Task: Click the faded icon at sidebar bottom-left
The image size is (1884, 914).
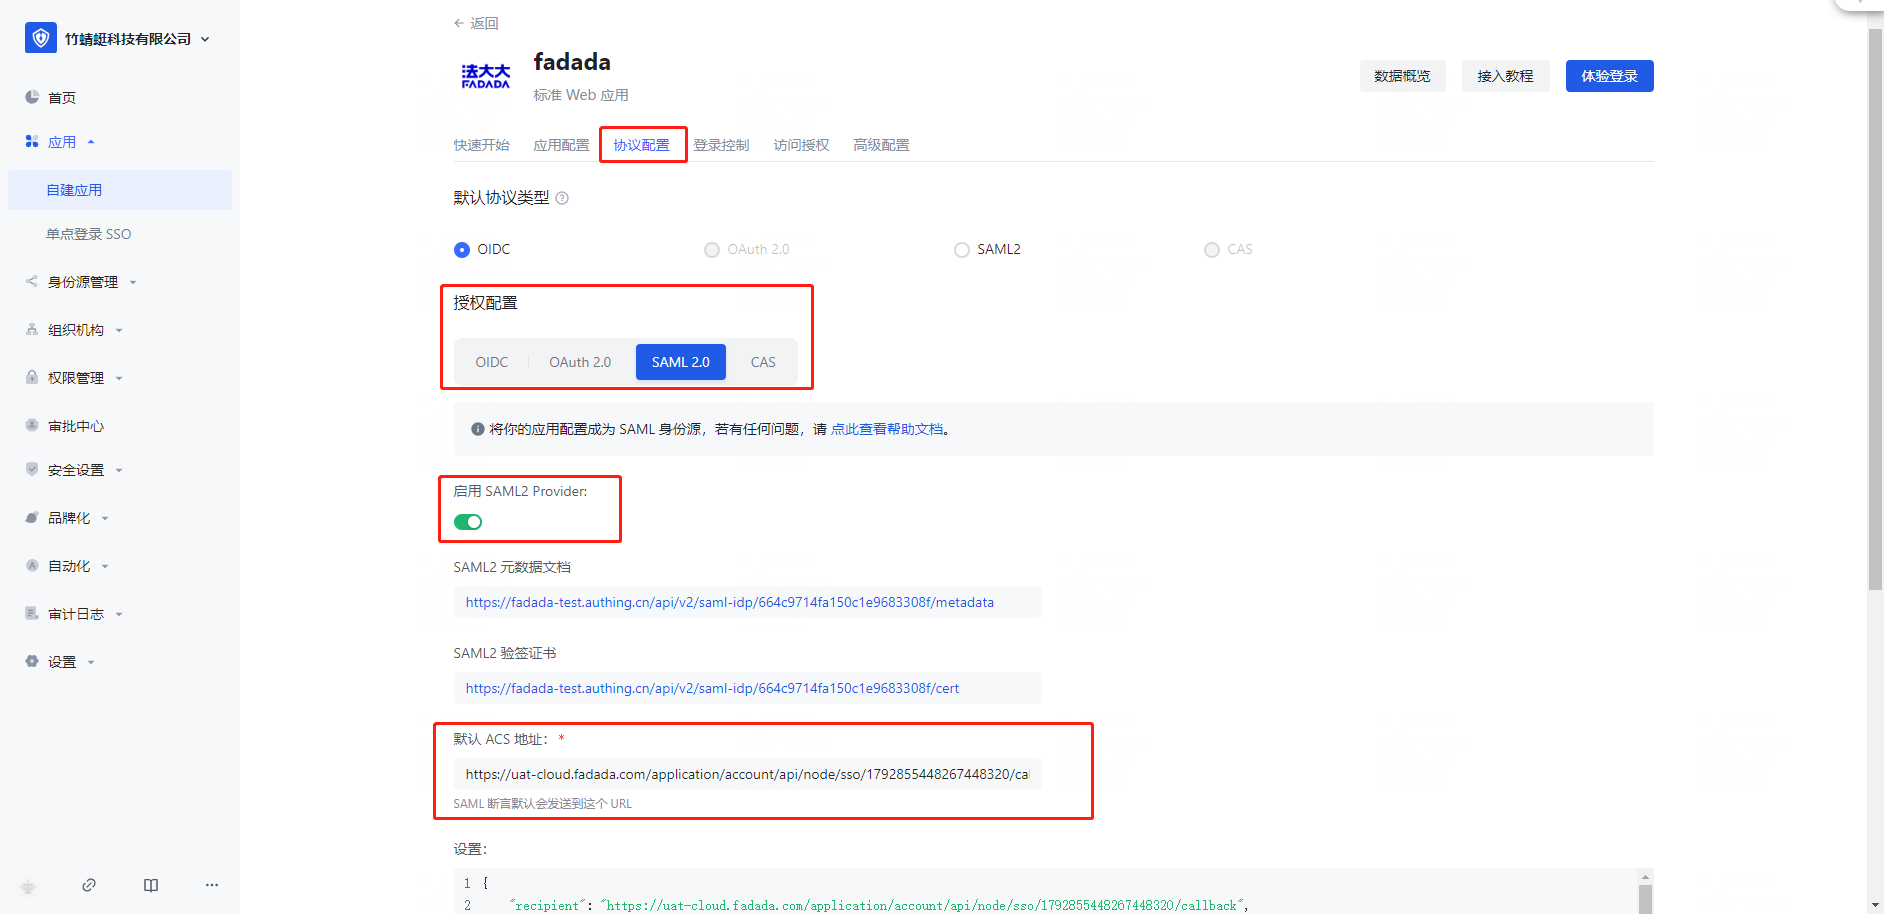Action: [28, 887]
